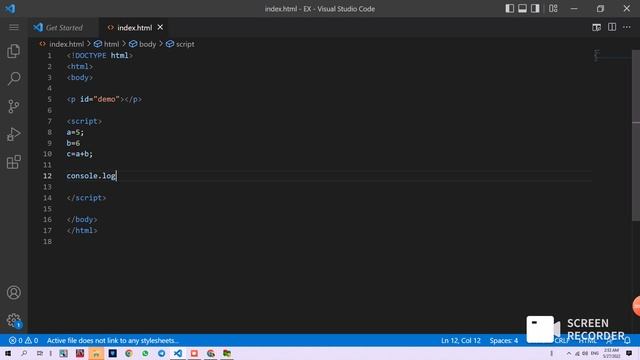Screen dimensions: 640x360
Task: Open notifications bell in status bar
Action: 627,340
